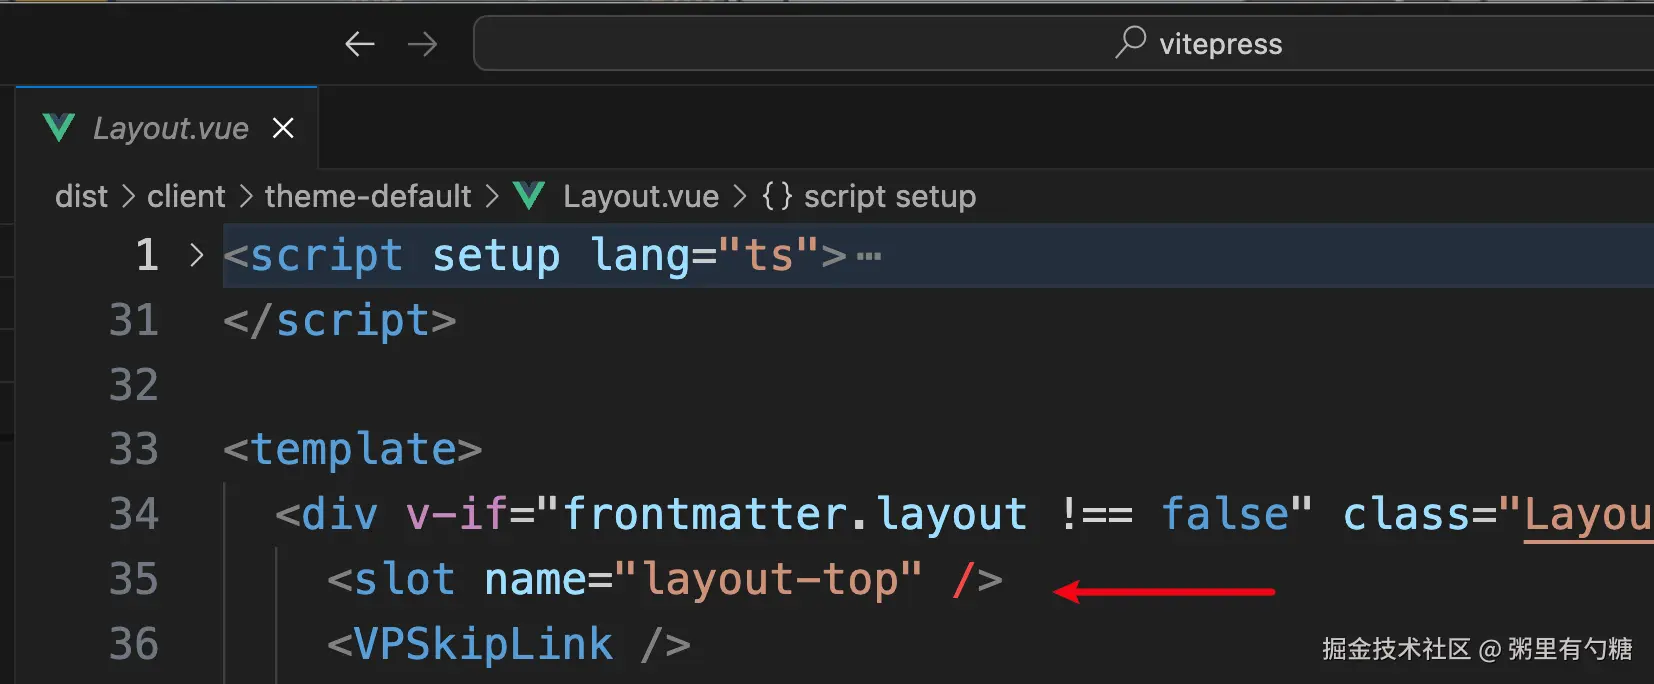Click the curly braces symbol icon in breadcrumb
Viewport: 1654px width, 684px height.
tap(777, 196)
